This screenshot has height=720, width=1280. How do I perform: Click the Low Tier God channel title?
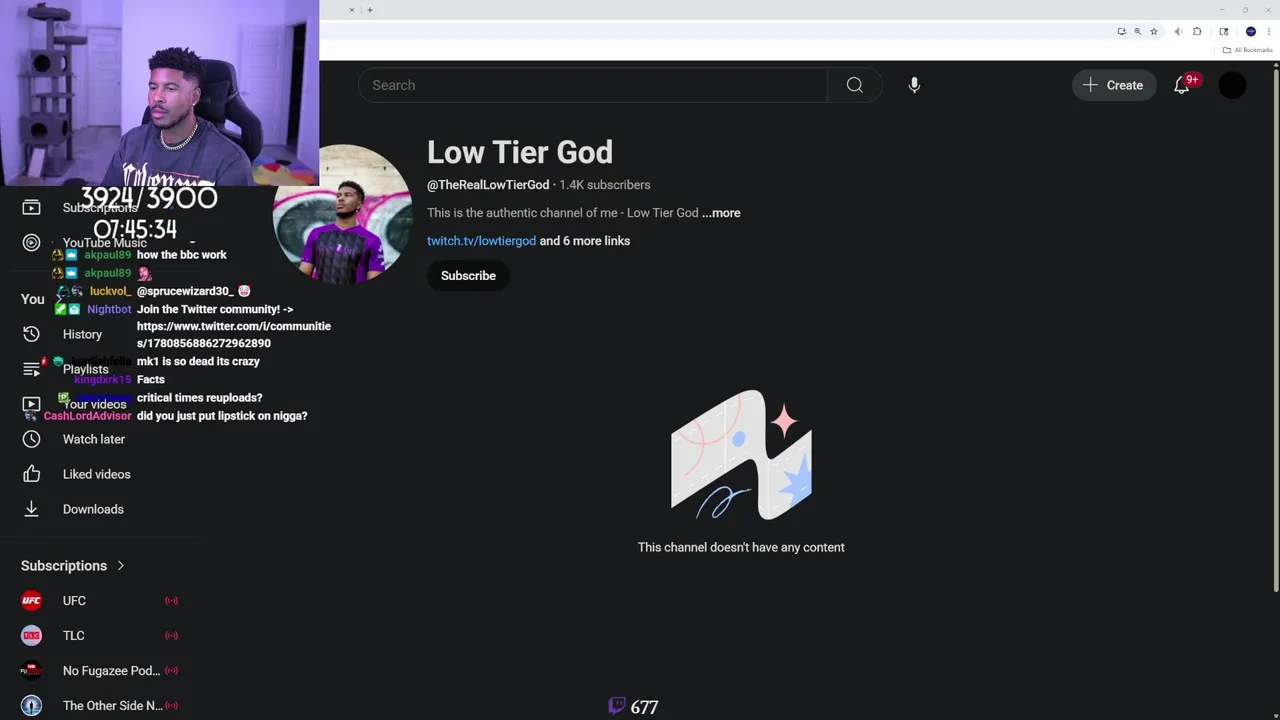(x=520, y=152)
